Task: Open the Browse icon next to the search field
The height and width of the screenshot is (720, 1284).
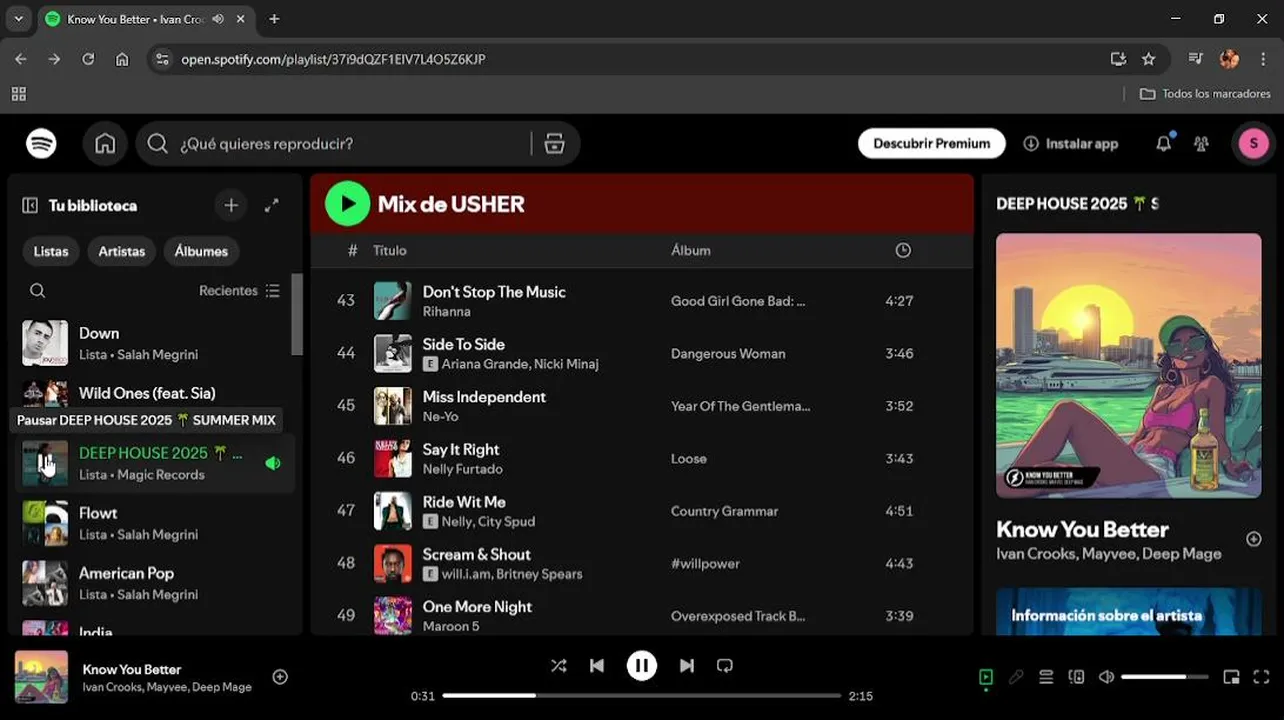Action: pos(554,143)
